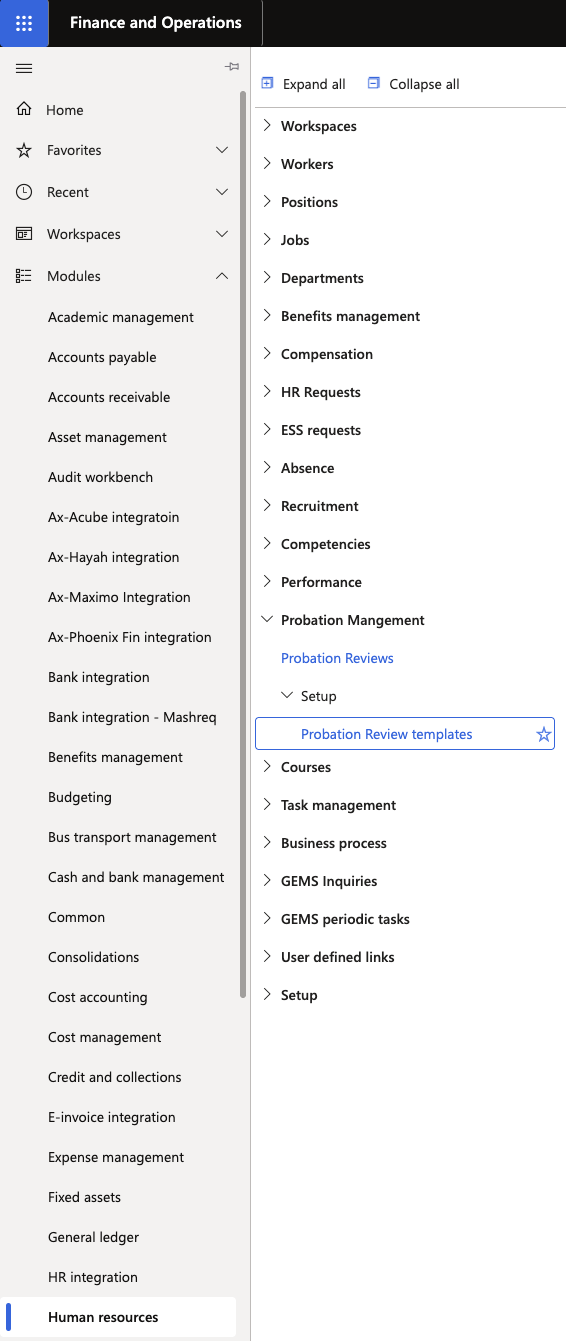This screenshot has height=1341, width=566.
Task: Expand the User defined links group
Action: tap(267, 957)
